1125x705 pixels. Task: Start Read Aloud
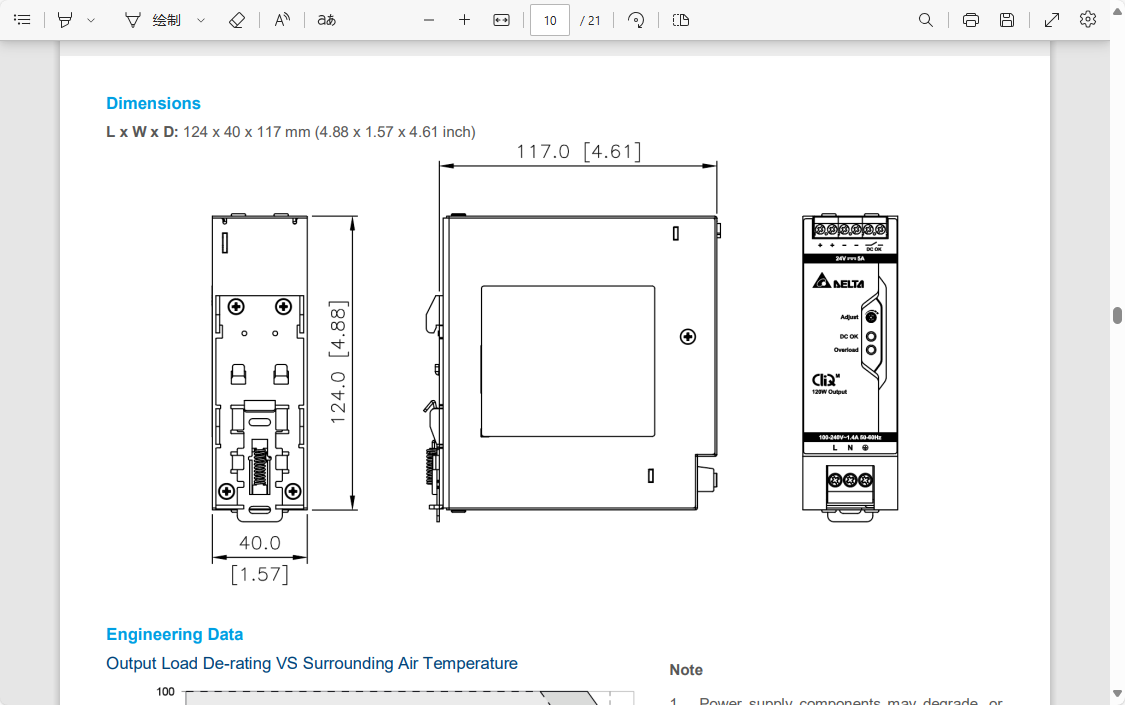pos(283,20)
